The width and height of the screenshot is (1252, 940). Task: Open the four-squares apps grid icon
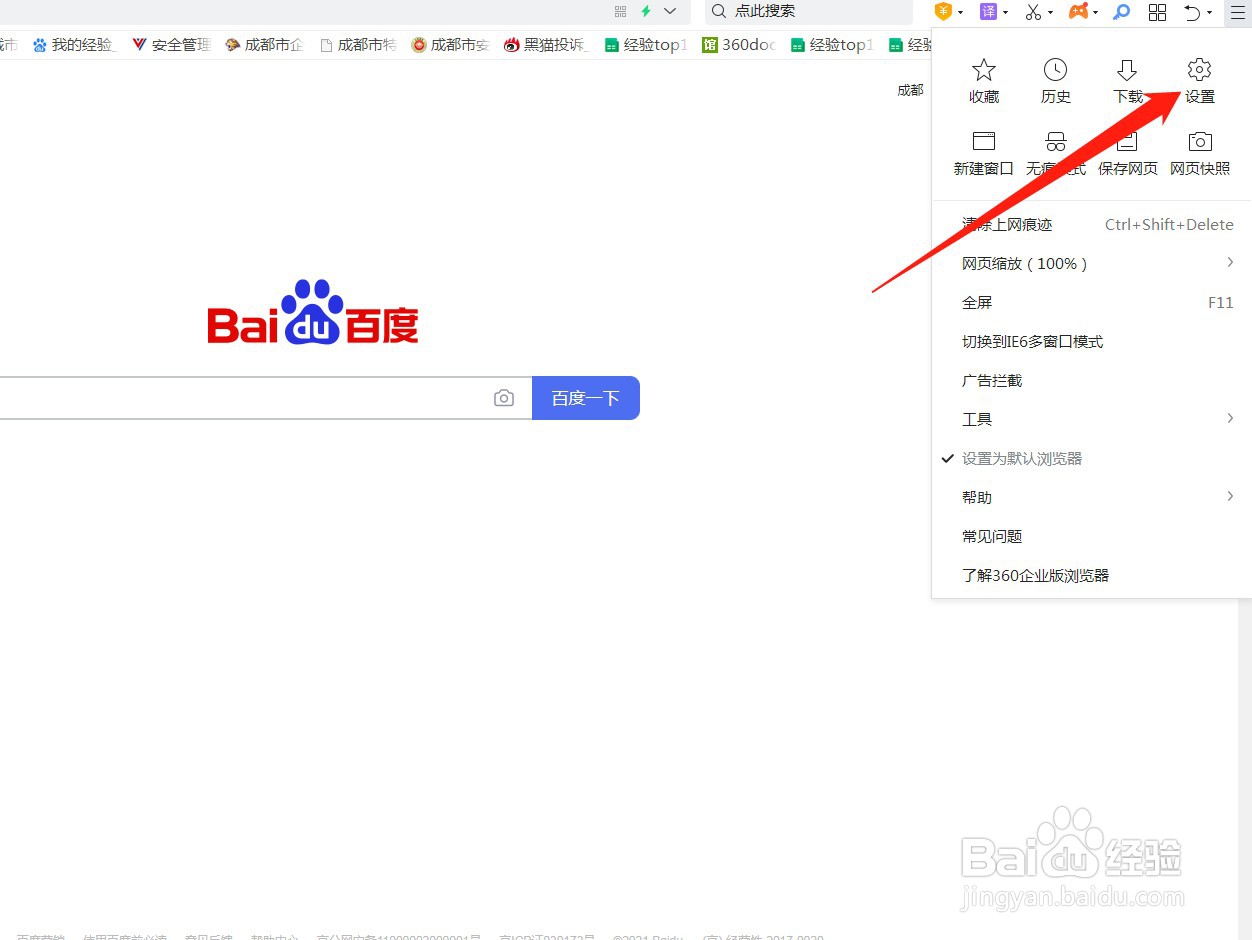point(1158,12)
